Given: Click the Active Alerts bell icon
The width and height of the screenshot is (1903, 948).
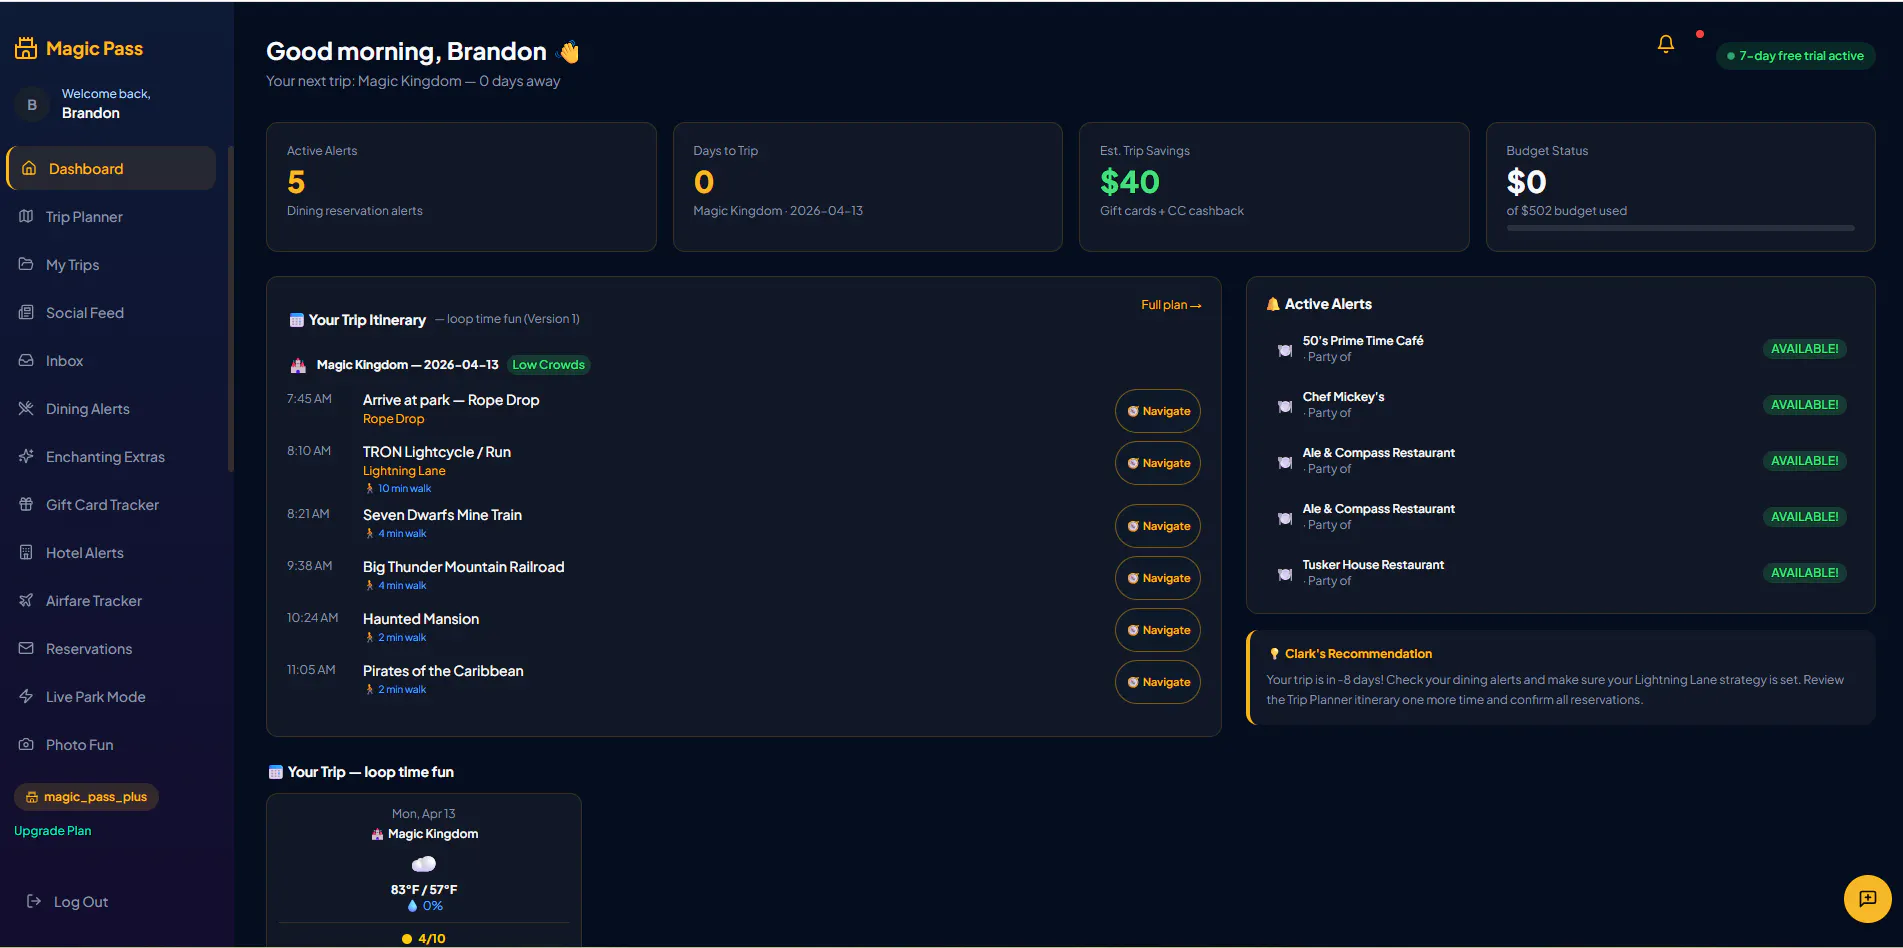Looking at the screenshot, I should click(x=1273, y=304).
